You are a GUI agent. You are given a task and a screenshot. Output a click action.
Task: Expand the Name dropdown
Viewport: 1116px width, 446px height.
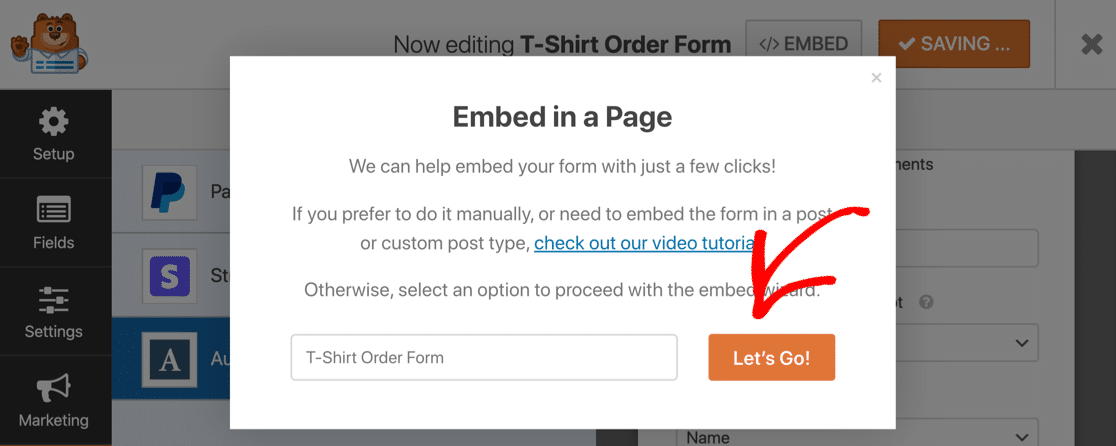pyautogui.click(x=1020, y=436)
